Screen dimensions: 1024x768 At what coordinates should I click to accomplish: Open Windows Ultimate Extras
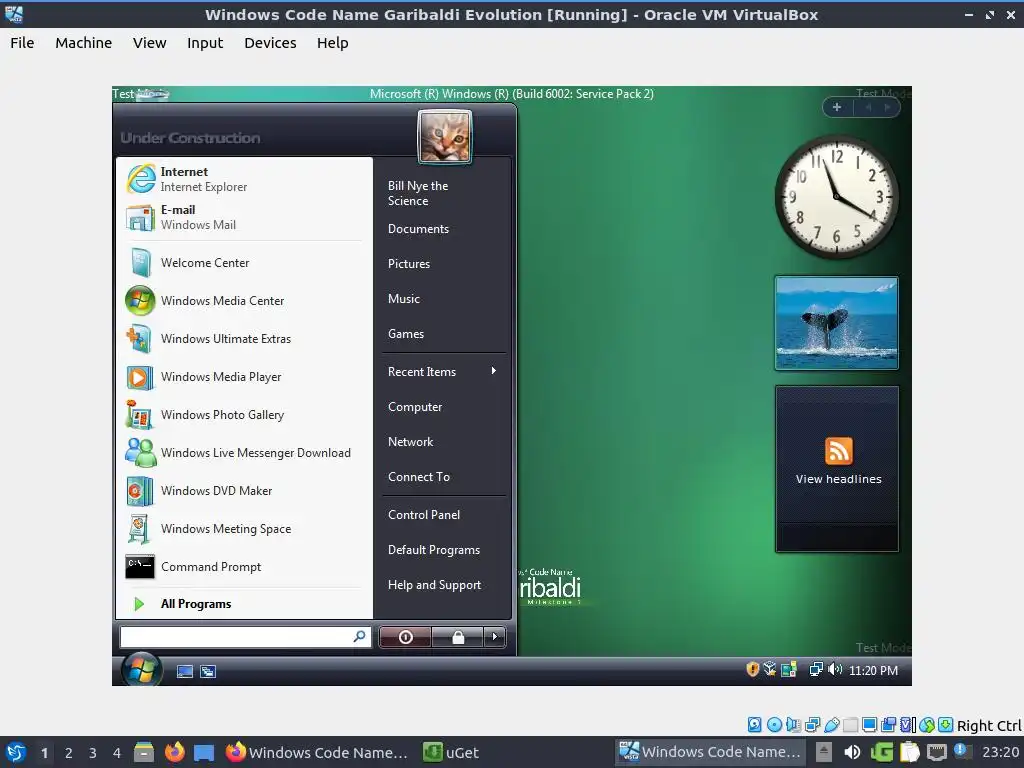pos(242,338)
